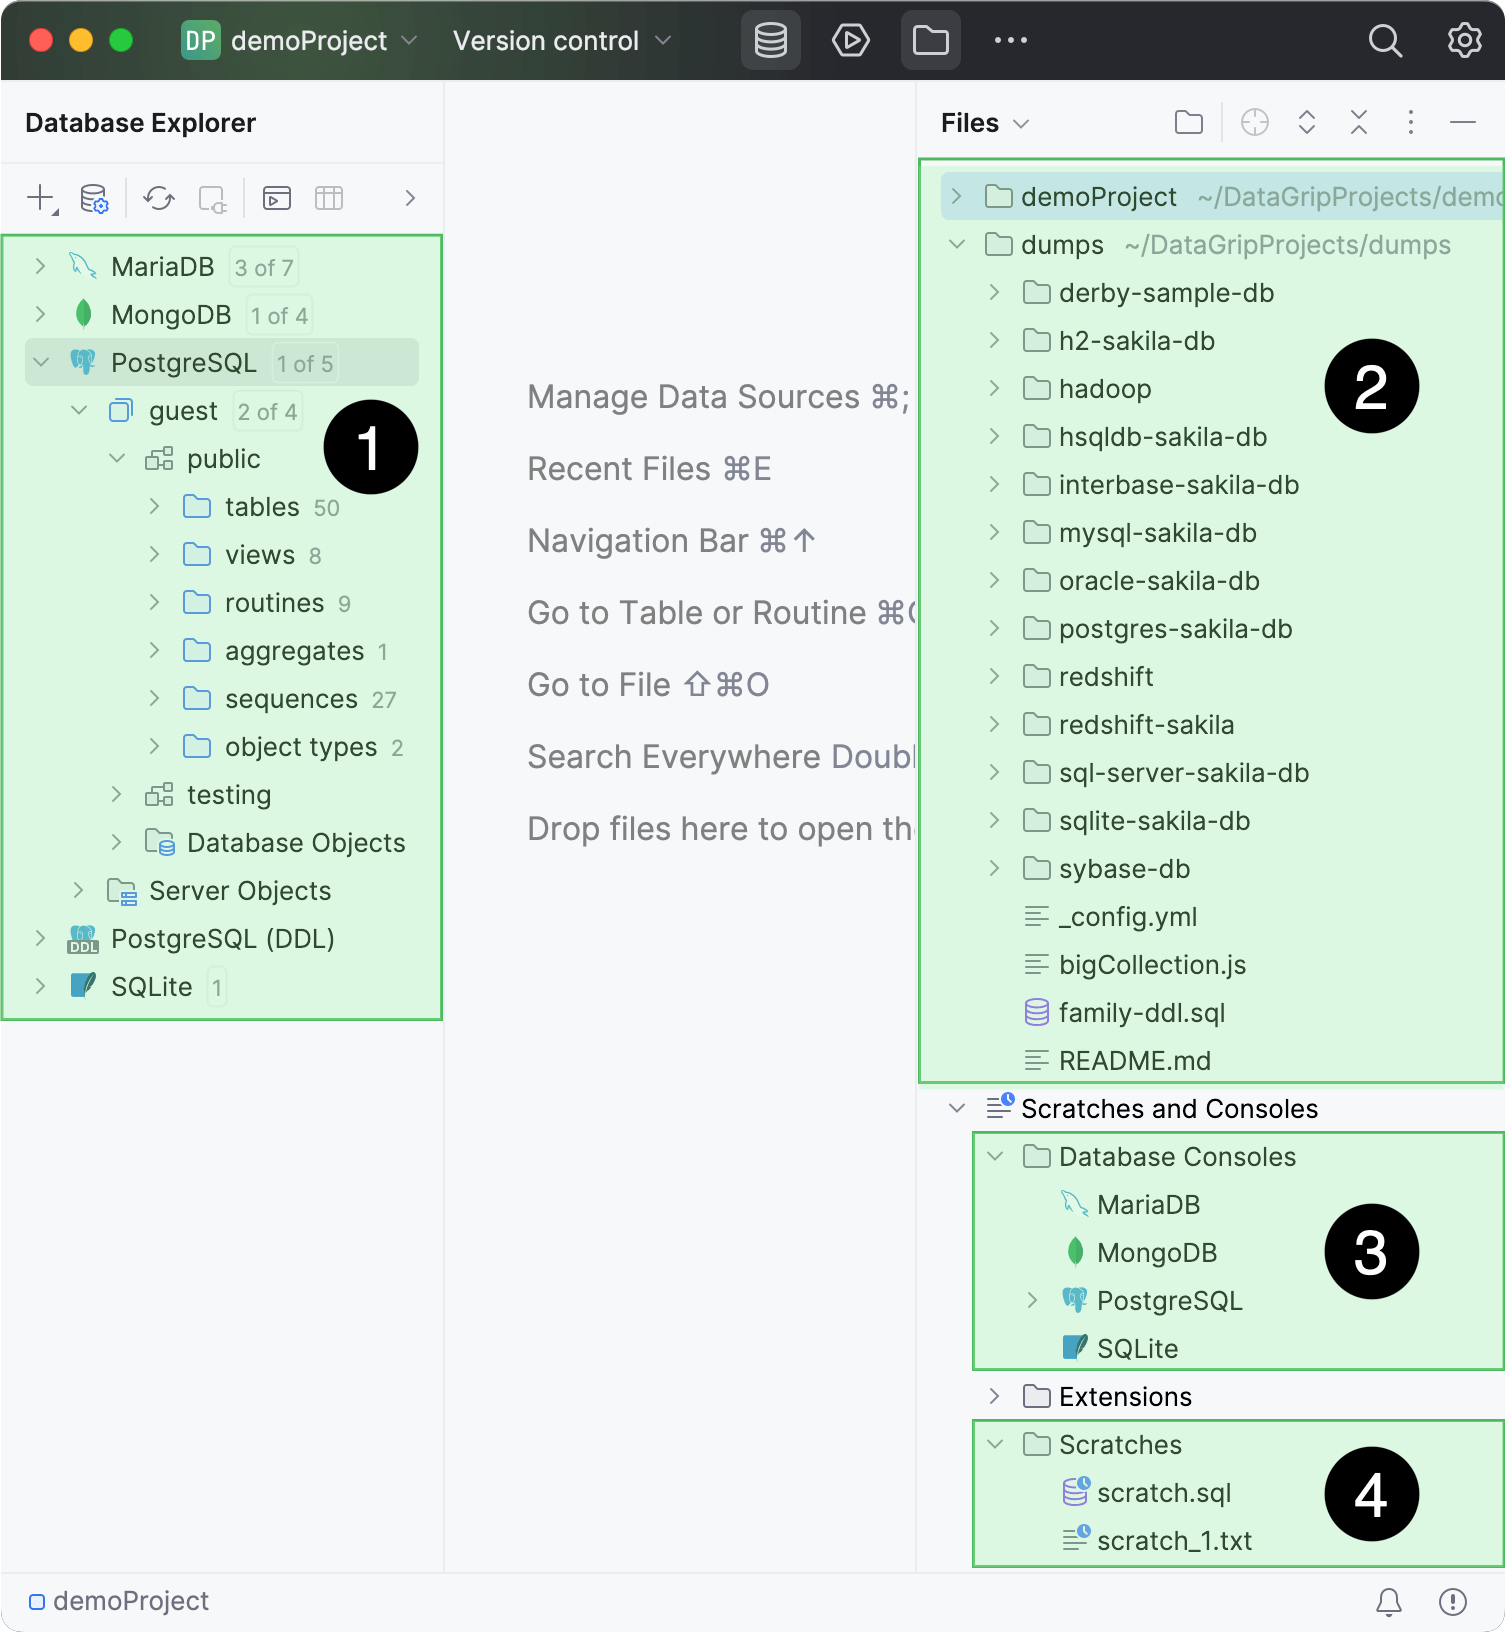Viewport: 1505px width, 1632px height.
Task: Open the demoProject project dropdown
Action: coord(299,41)
